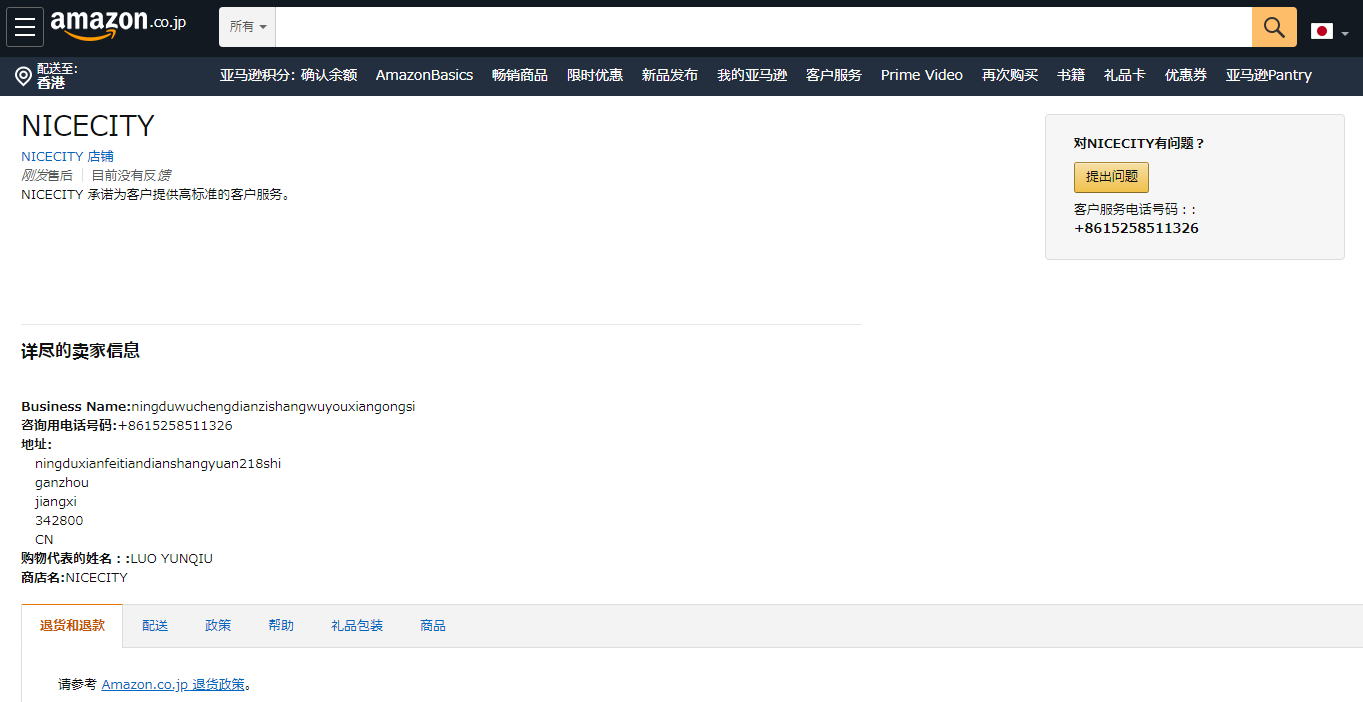Click the delivery location pin icon

click(x=23, y=77)
